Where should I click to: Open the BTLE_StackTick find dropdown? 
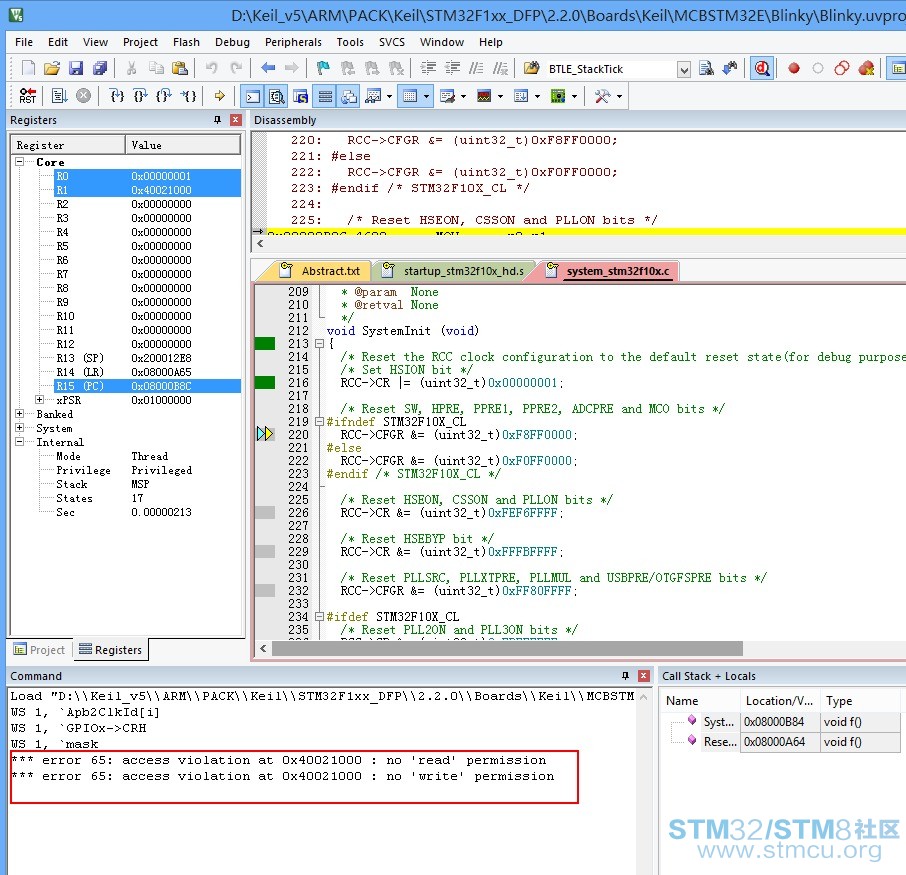(x=684, y=69)
